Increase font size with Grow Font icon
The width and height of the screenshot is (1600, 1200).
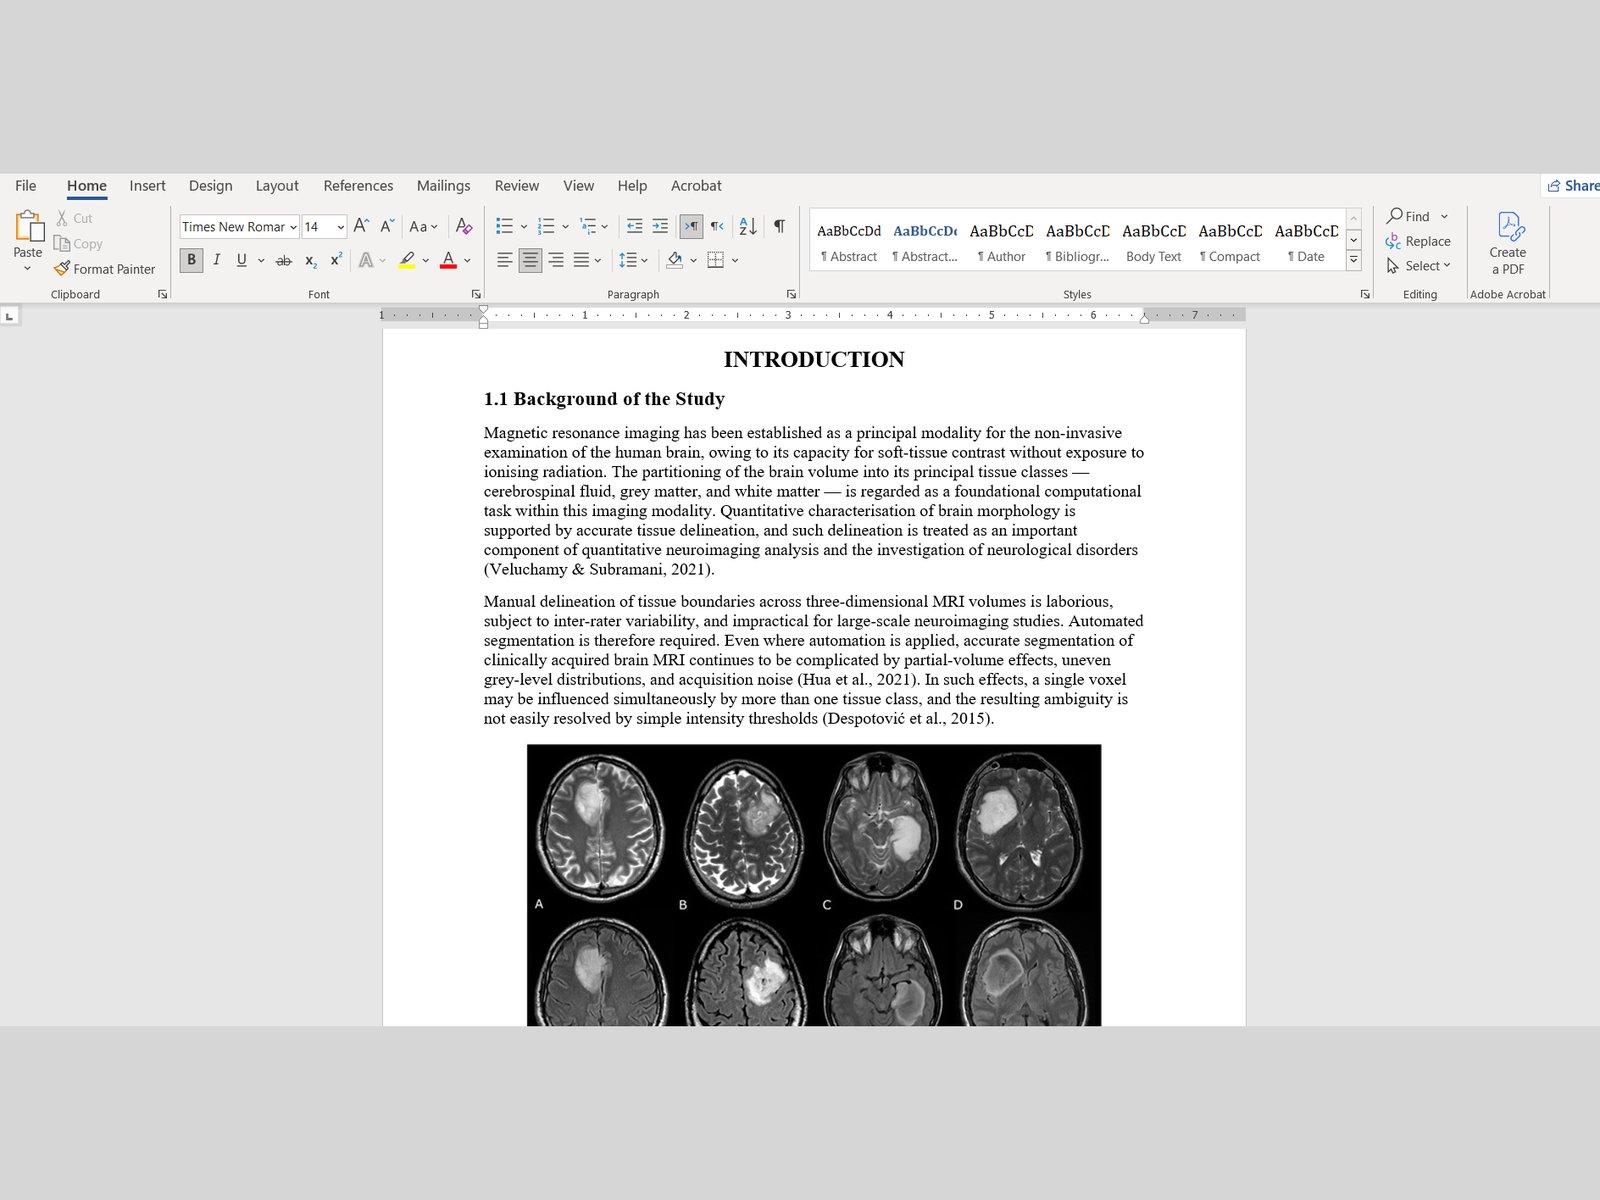pyautogui.click(x=361, y=226)
